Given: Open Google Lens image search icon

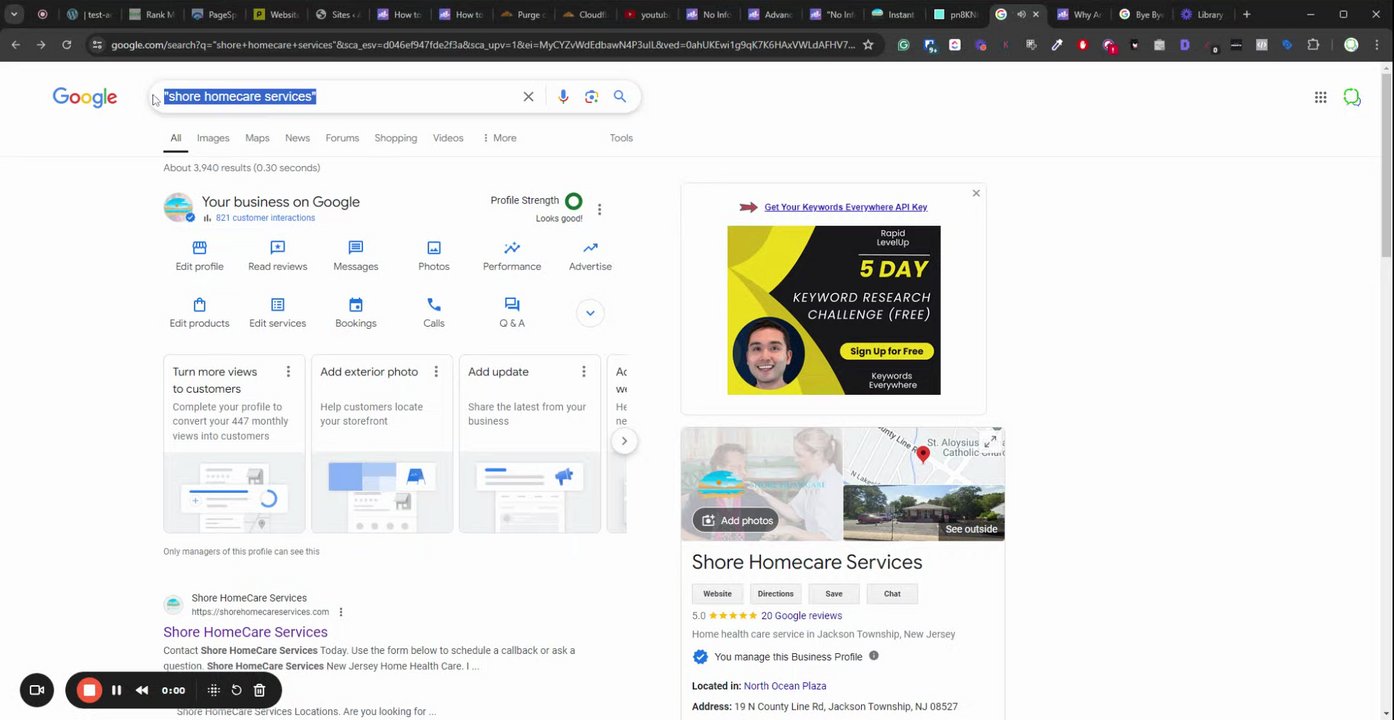Looking at the screenshot, I should pyautogui.click(x=591, y=96).
